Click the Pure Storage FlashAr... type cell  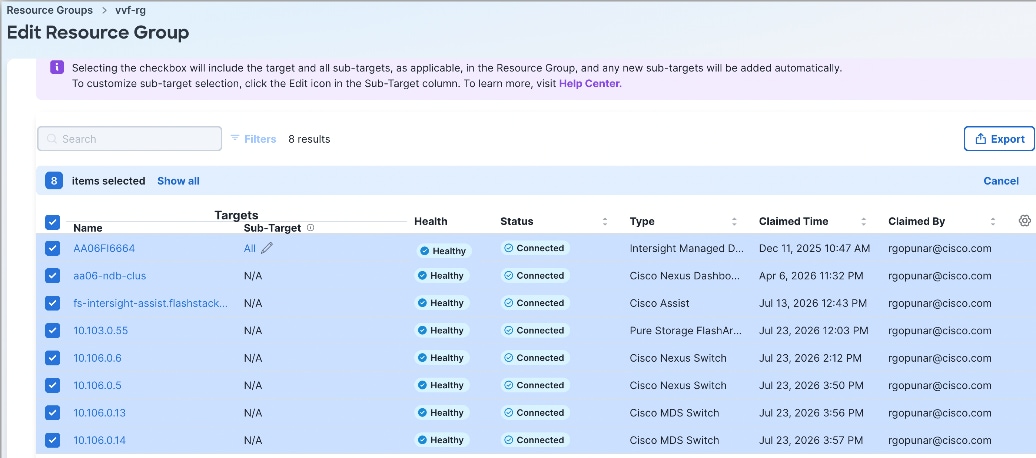(x=686, y=330)
